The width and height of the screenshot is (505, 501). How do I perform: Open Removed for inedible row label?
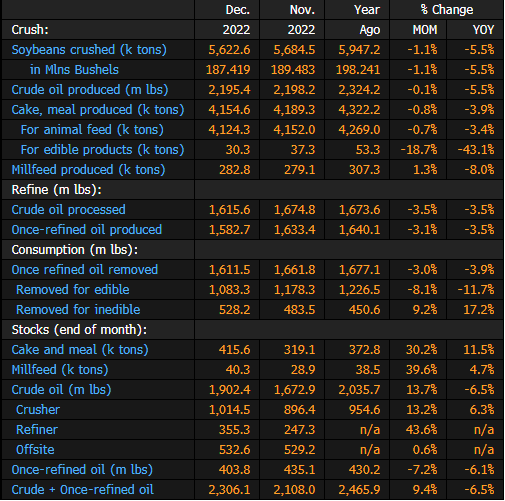[78, 310]
